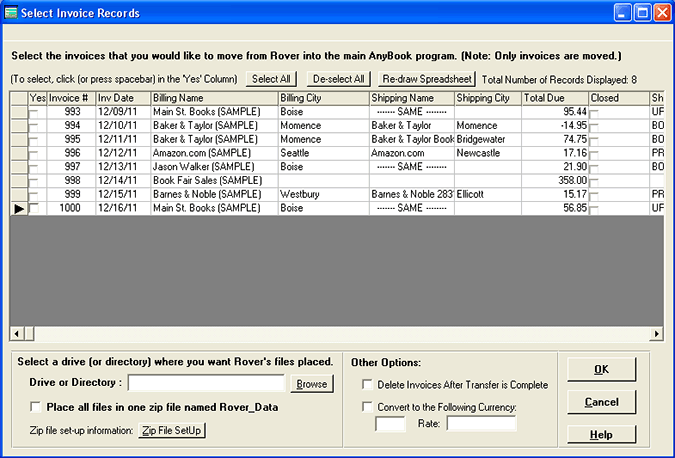Click the currency Rate input field
Image resolution: width=675 pixels, height=458 pixels.
[x=481, y=424]
